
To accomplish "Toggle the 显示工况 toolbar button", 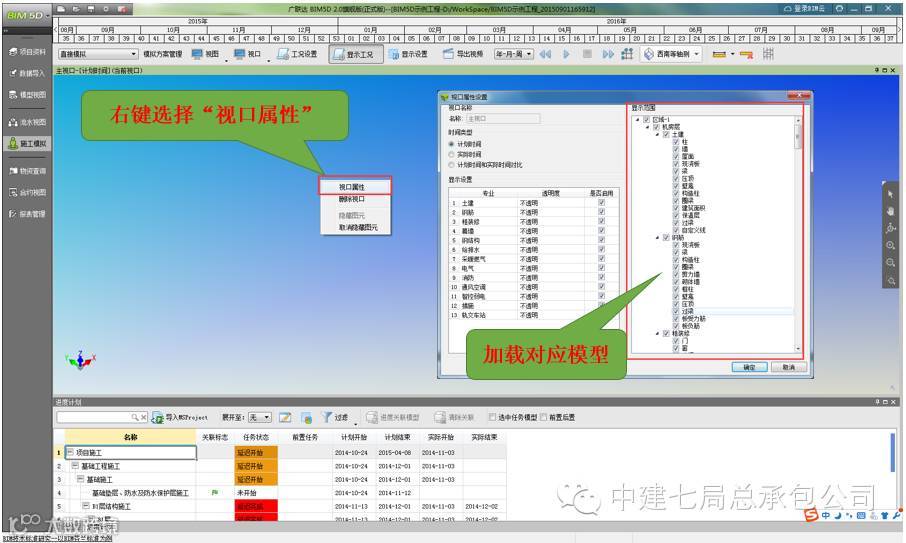I will click(355, 54).
